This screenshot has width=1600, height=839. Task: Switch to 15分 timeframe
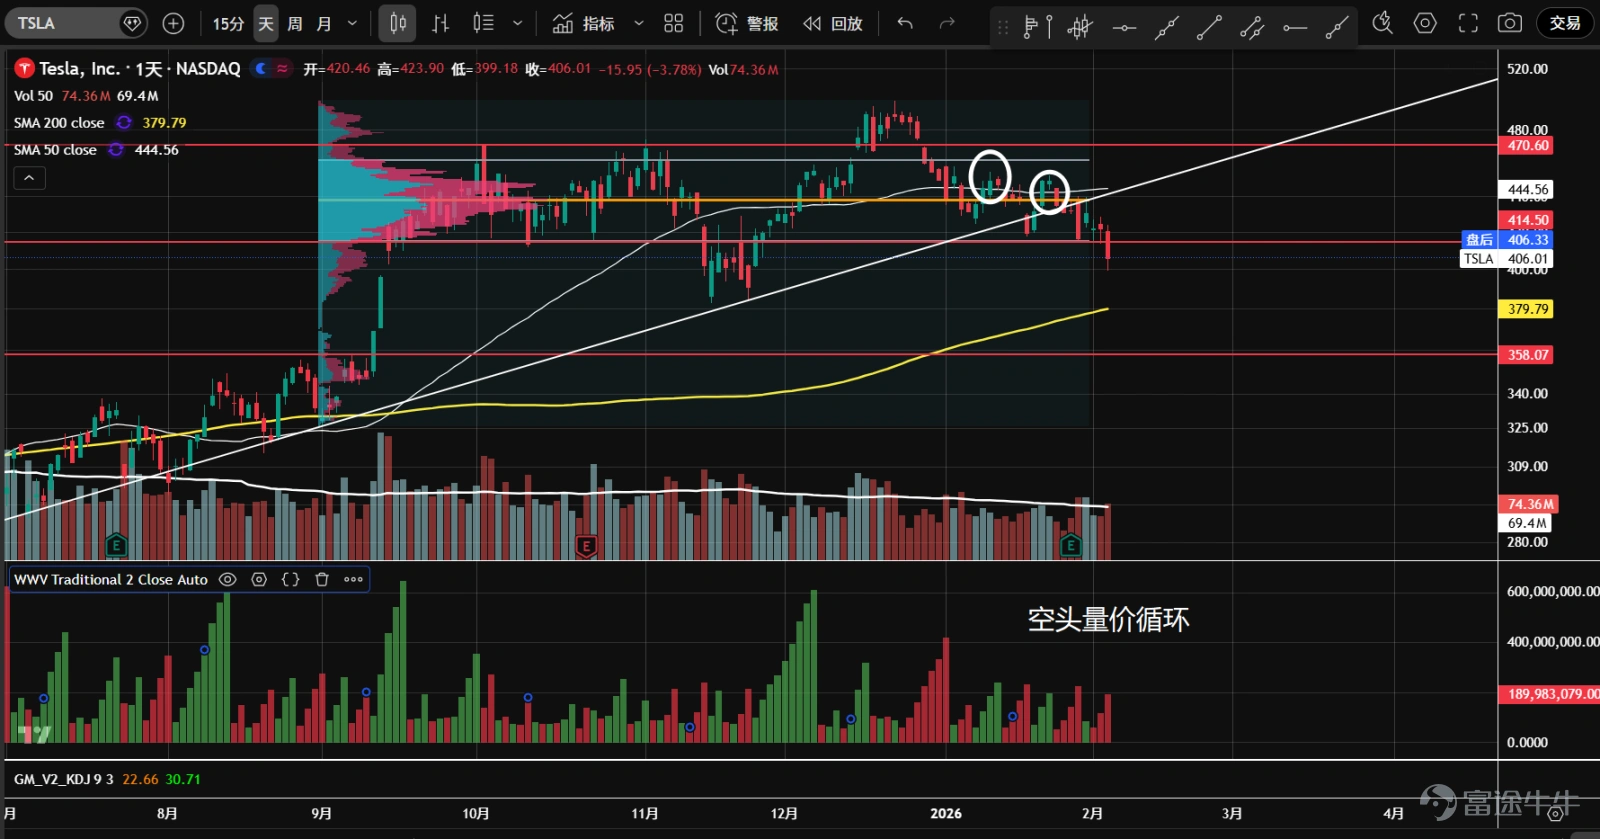click(228, 23)
